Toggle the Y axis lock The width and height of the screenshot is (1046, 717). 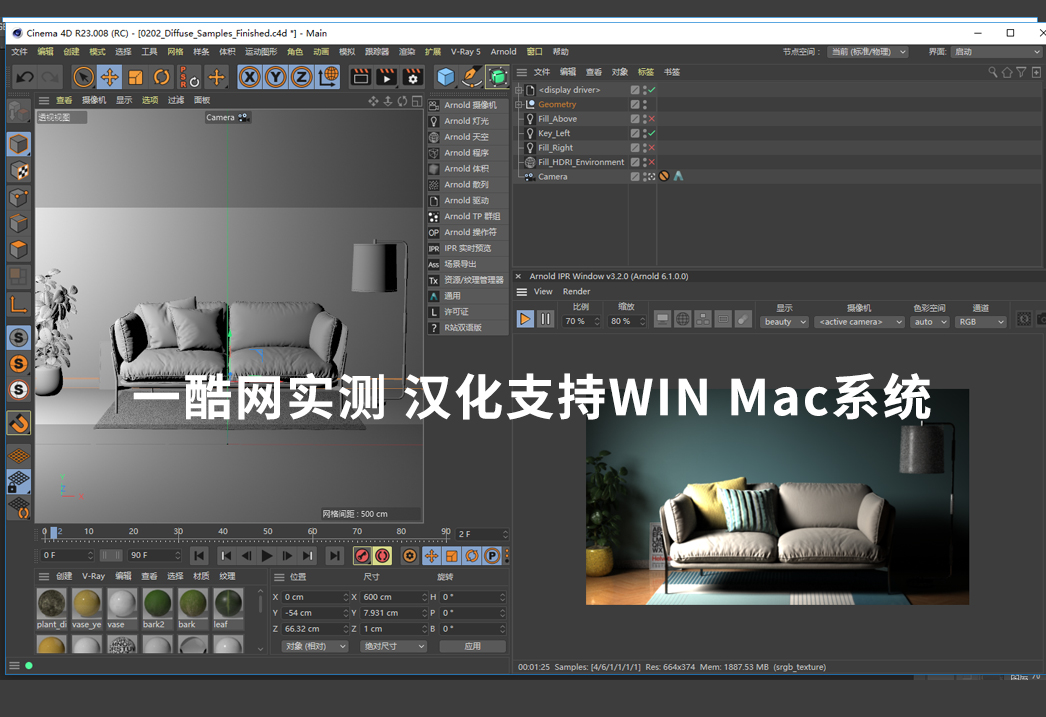[276, 77]
